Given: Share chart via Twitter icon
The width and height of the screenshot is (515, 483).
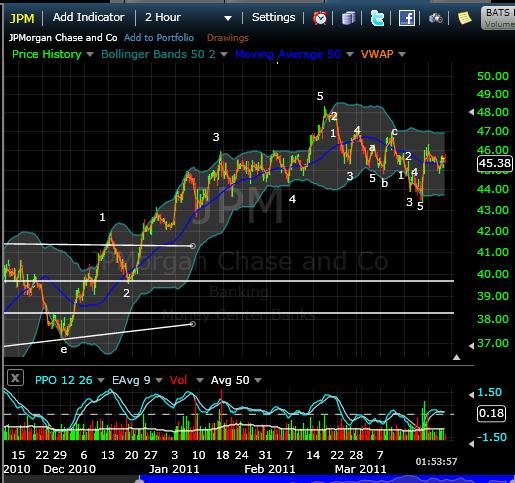Looking at the screenshot, I should pos(377,18).
